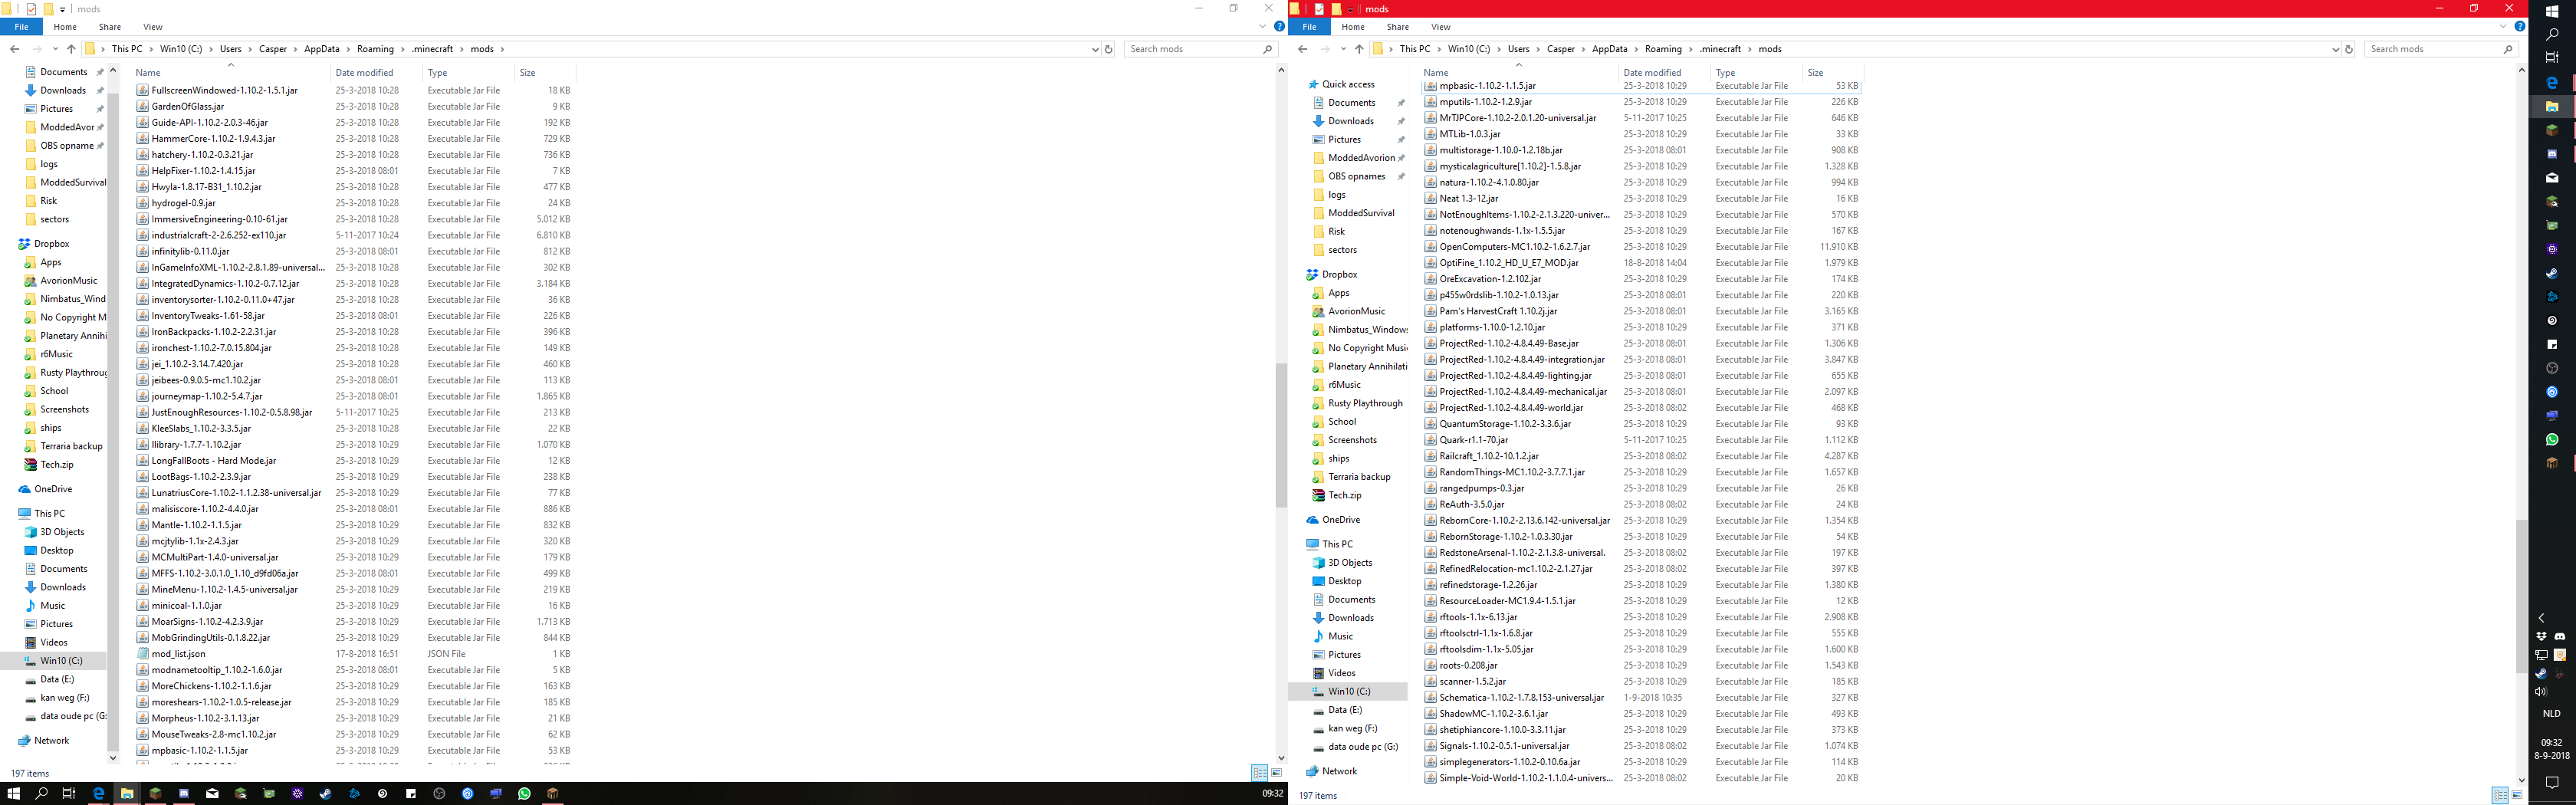Open File menu in left window
This screenshot has height=805, width=2576.
point(21,27)
